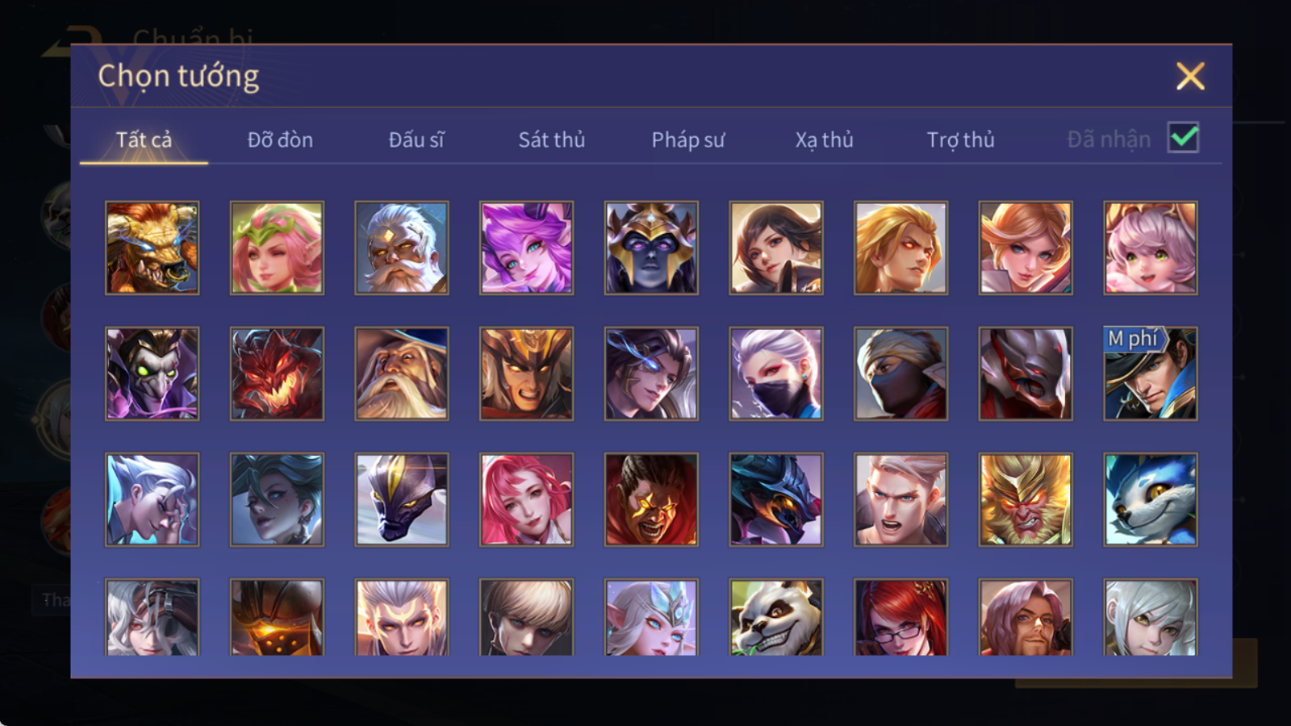Choose the white-haired masked ninja hero
1291x726 pixels.
pyautogui.click(x=776, y=374)
